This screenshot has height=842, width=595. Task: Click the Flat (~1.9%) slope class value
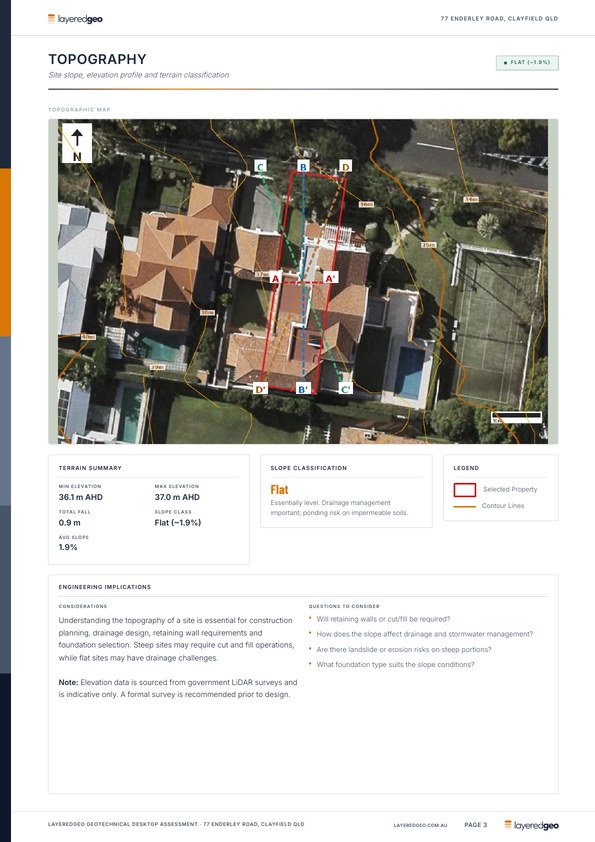[x=178, y=522]
